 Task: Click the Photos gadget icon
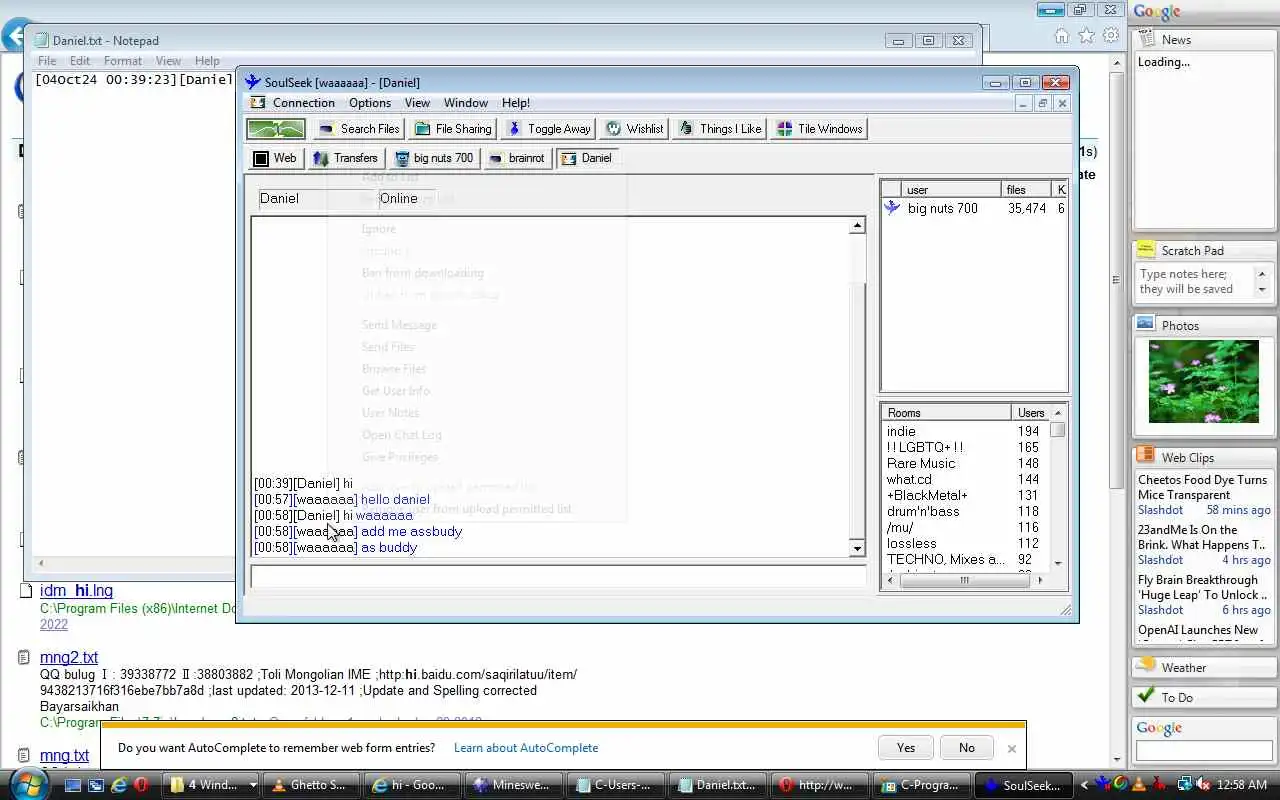pyautogui.click(x=1146, y=325)
